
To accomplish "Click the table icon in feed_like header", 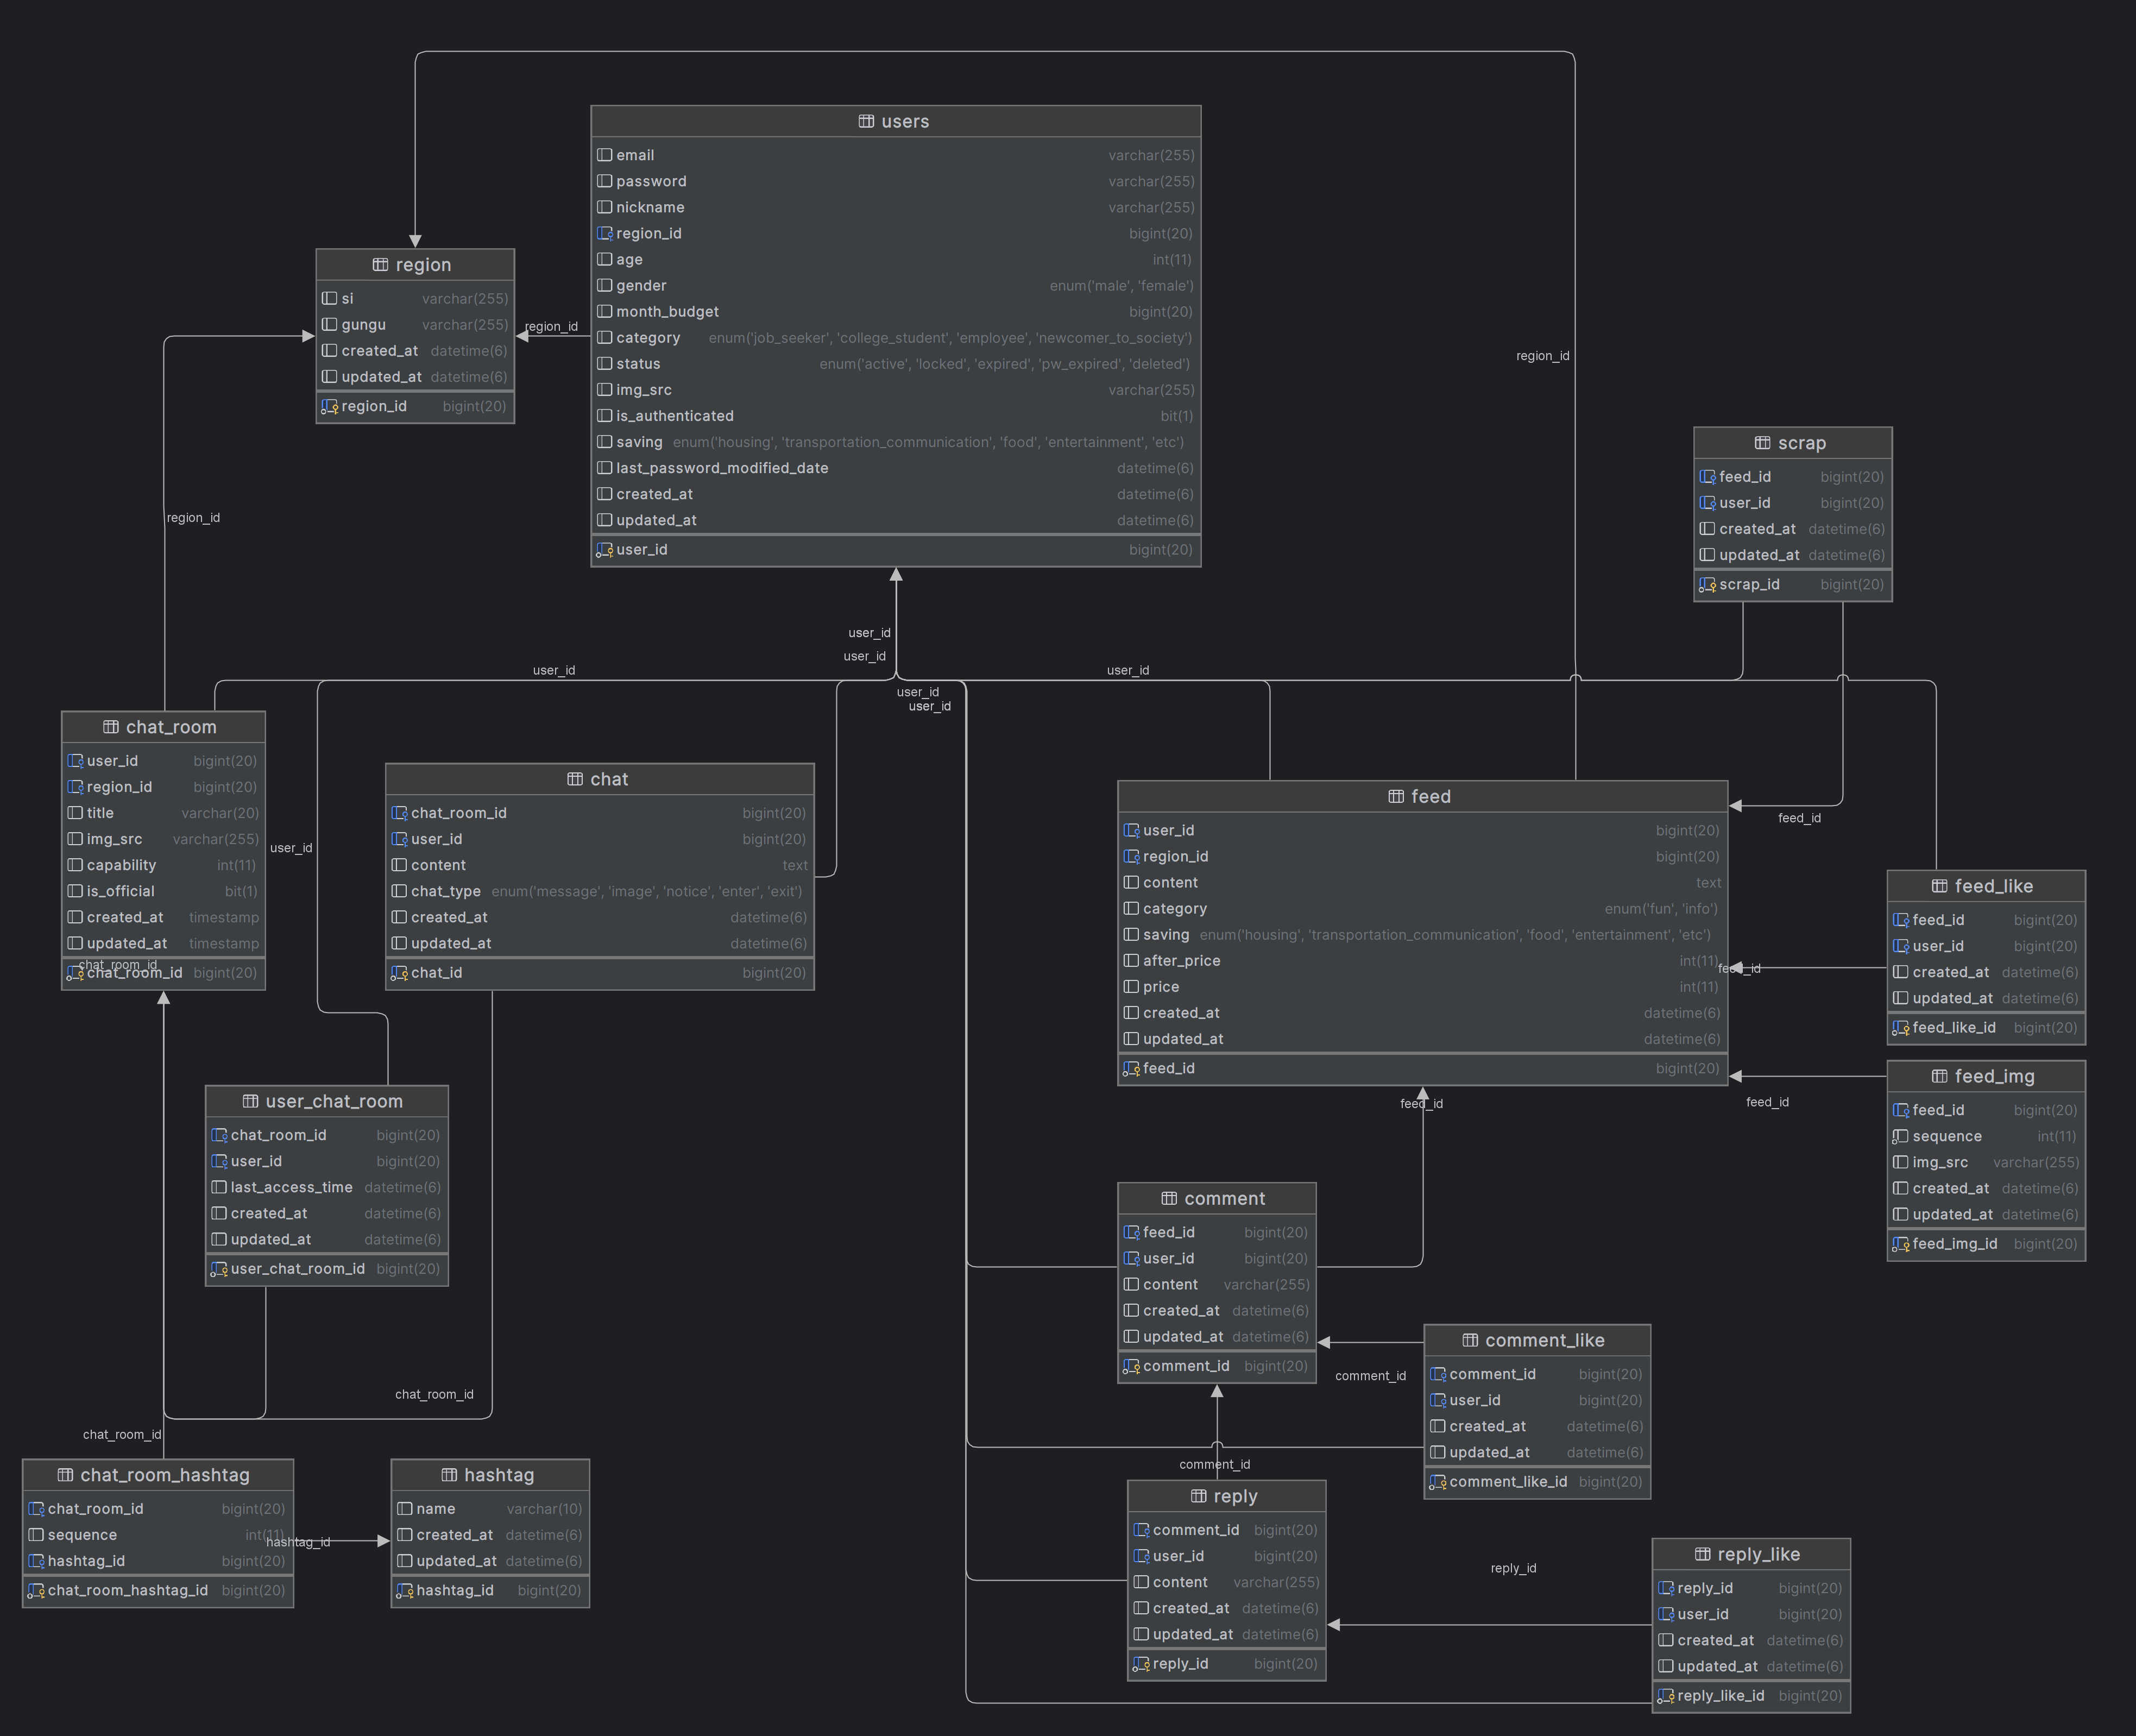I will pyautogui.click(x=1939, y=886).
